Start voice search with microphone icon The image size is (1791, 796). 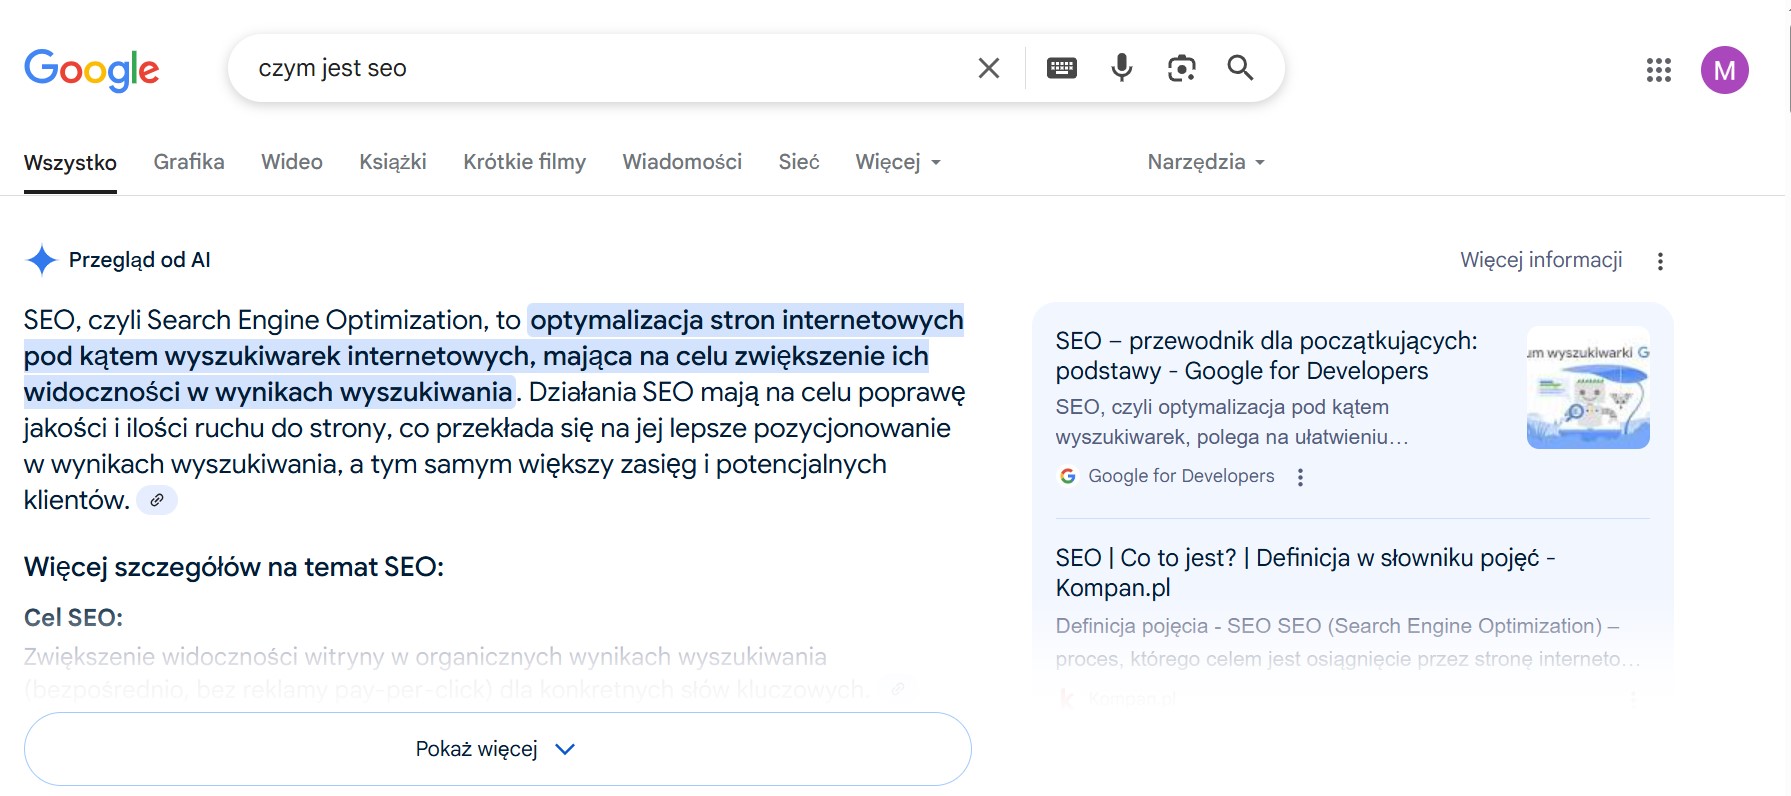coord(1122,68)
